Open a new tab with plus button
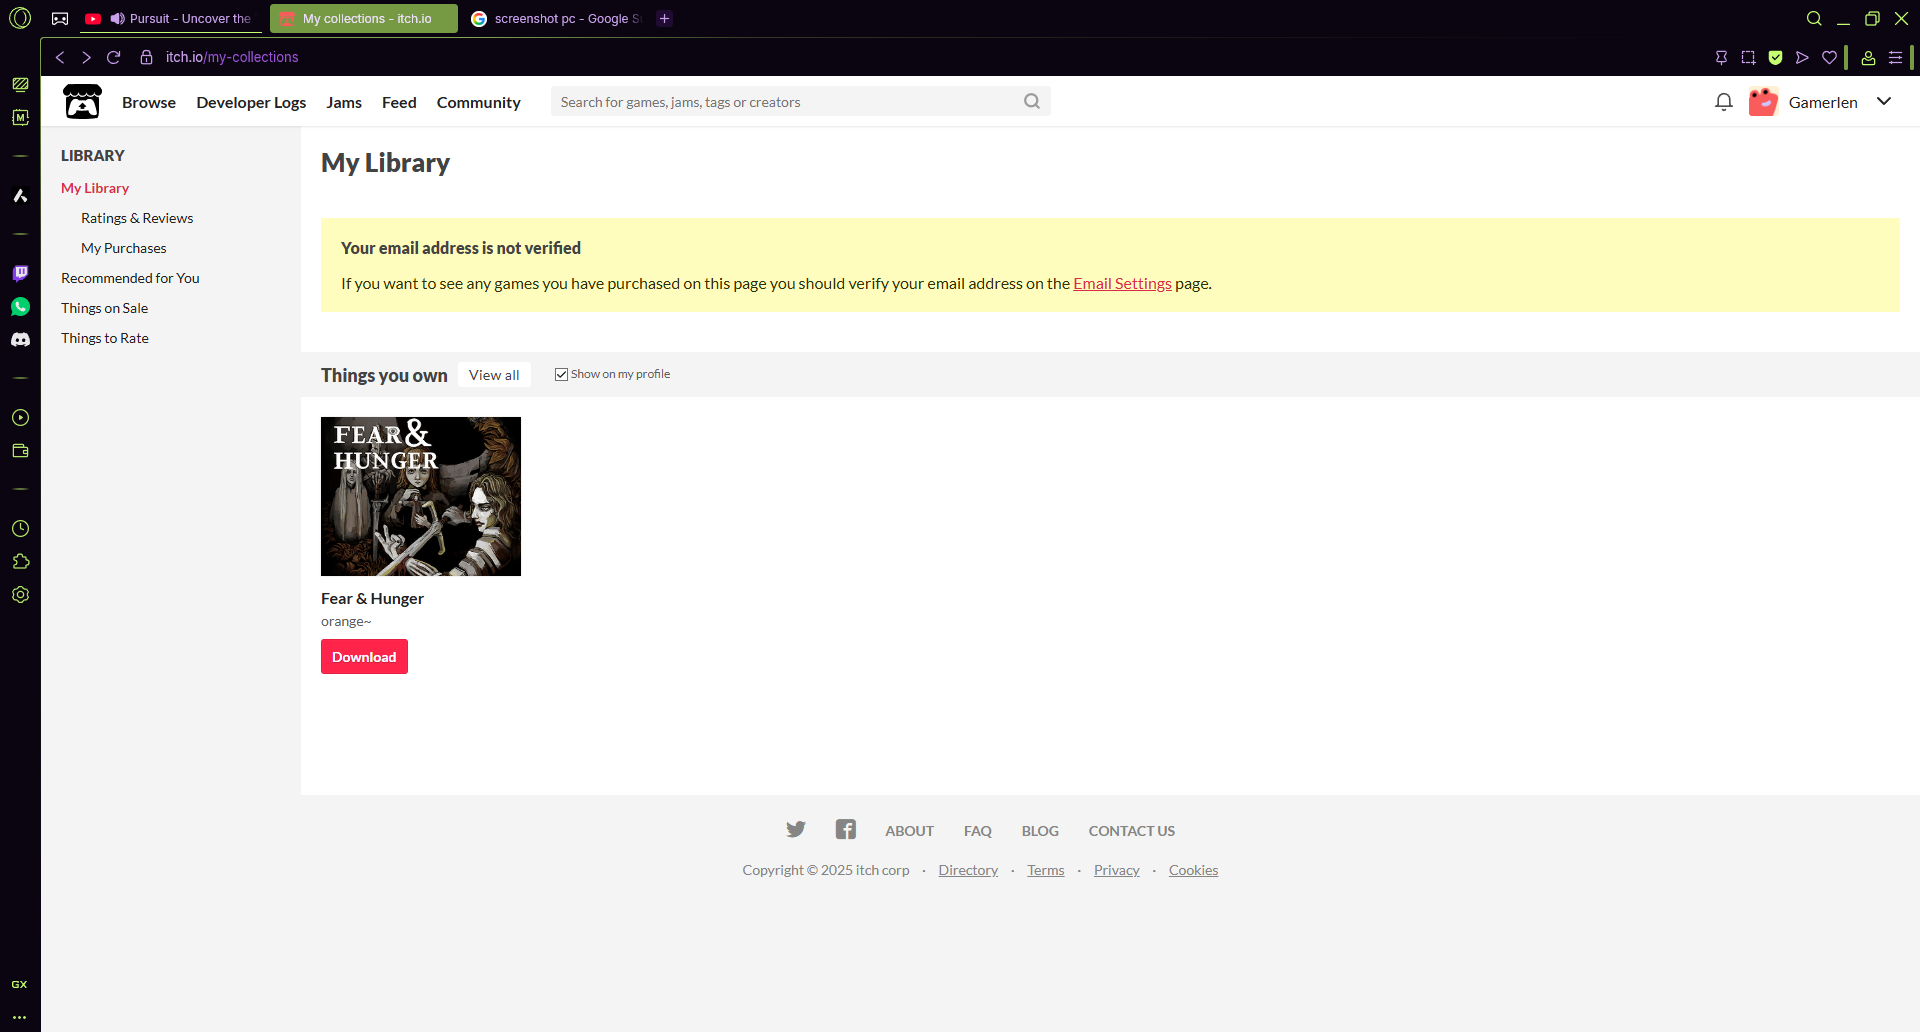This screenshot has width=1920, height=1032. click(x=664, y=18)
